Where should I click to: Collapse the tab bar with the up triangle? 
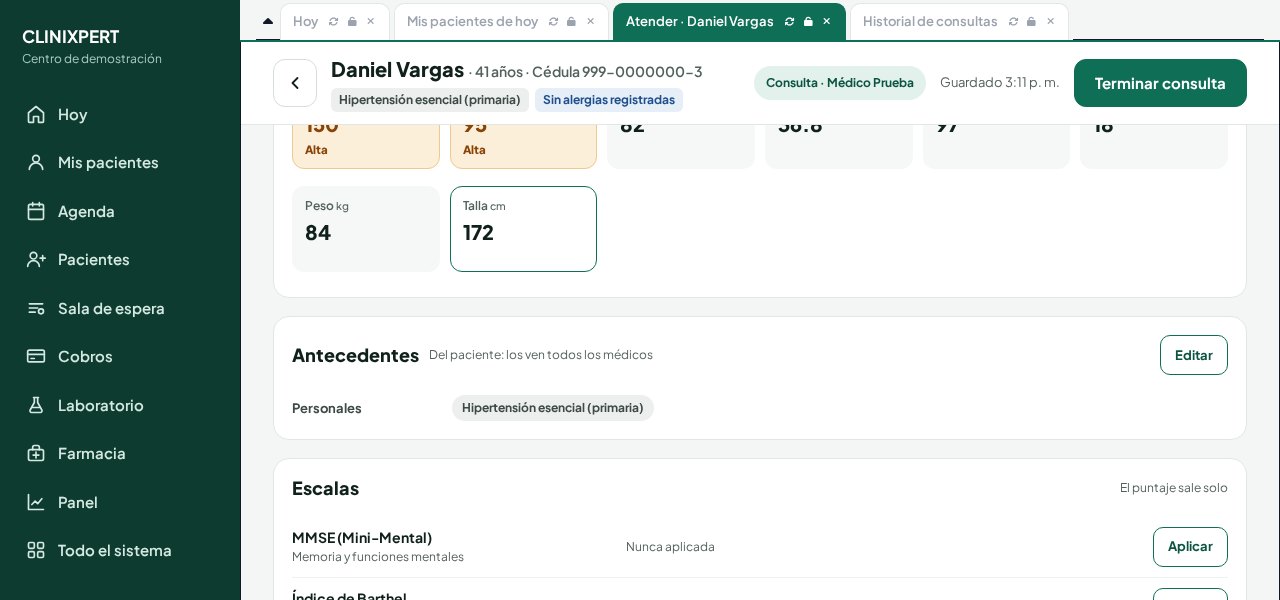tap(268, 21)
